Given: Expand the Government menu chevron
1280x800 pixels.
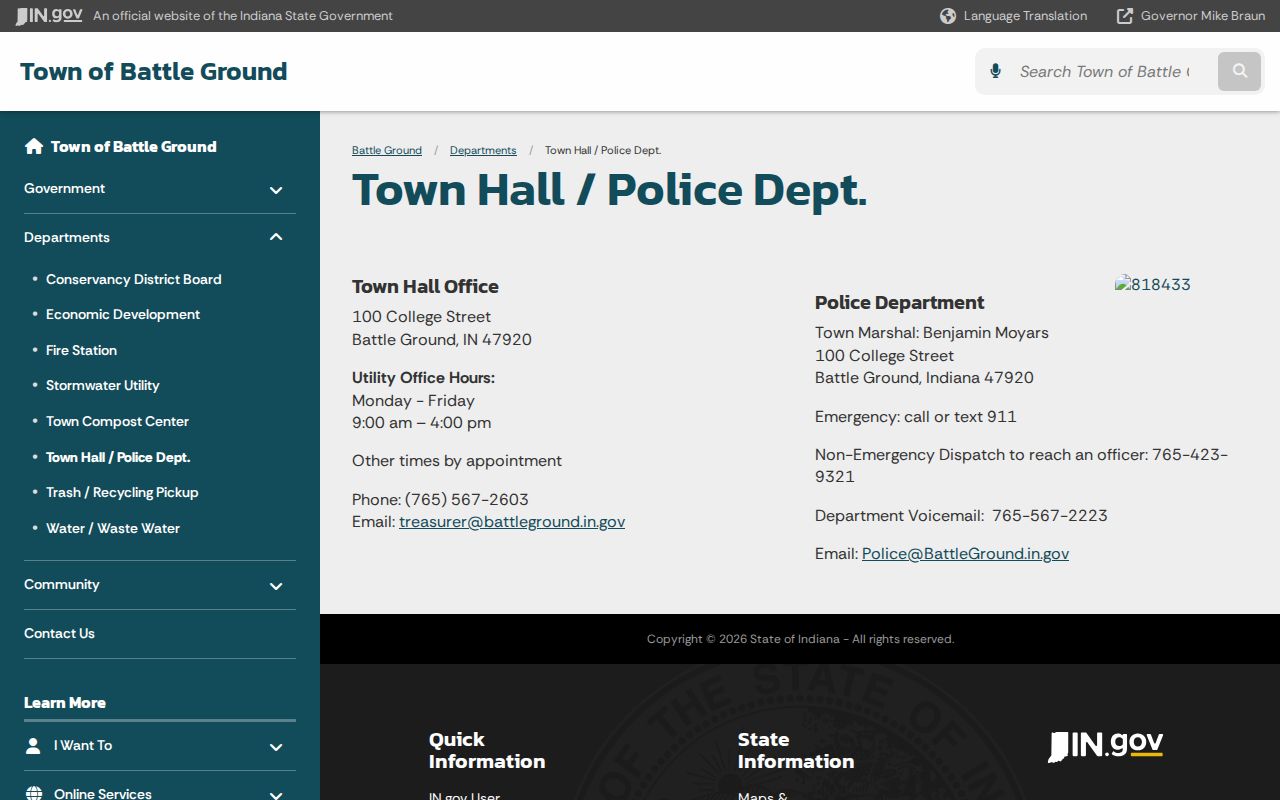Looking at the screenshot, I should [x=276, y=190].
